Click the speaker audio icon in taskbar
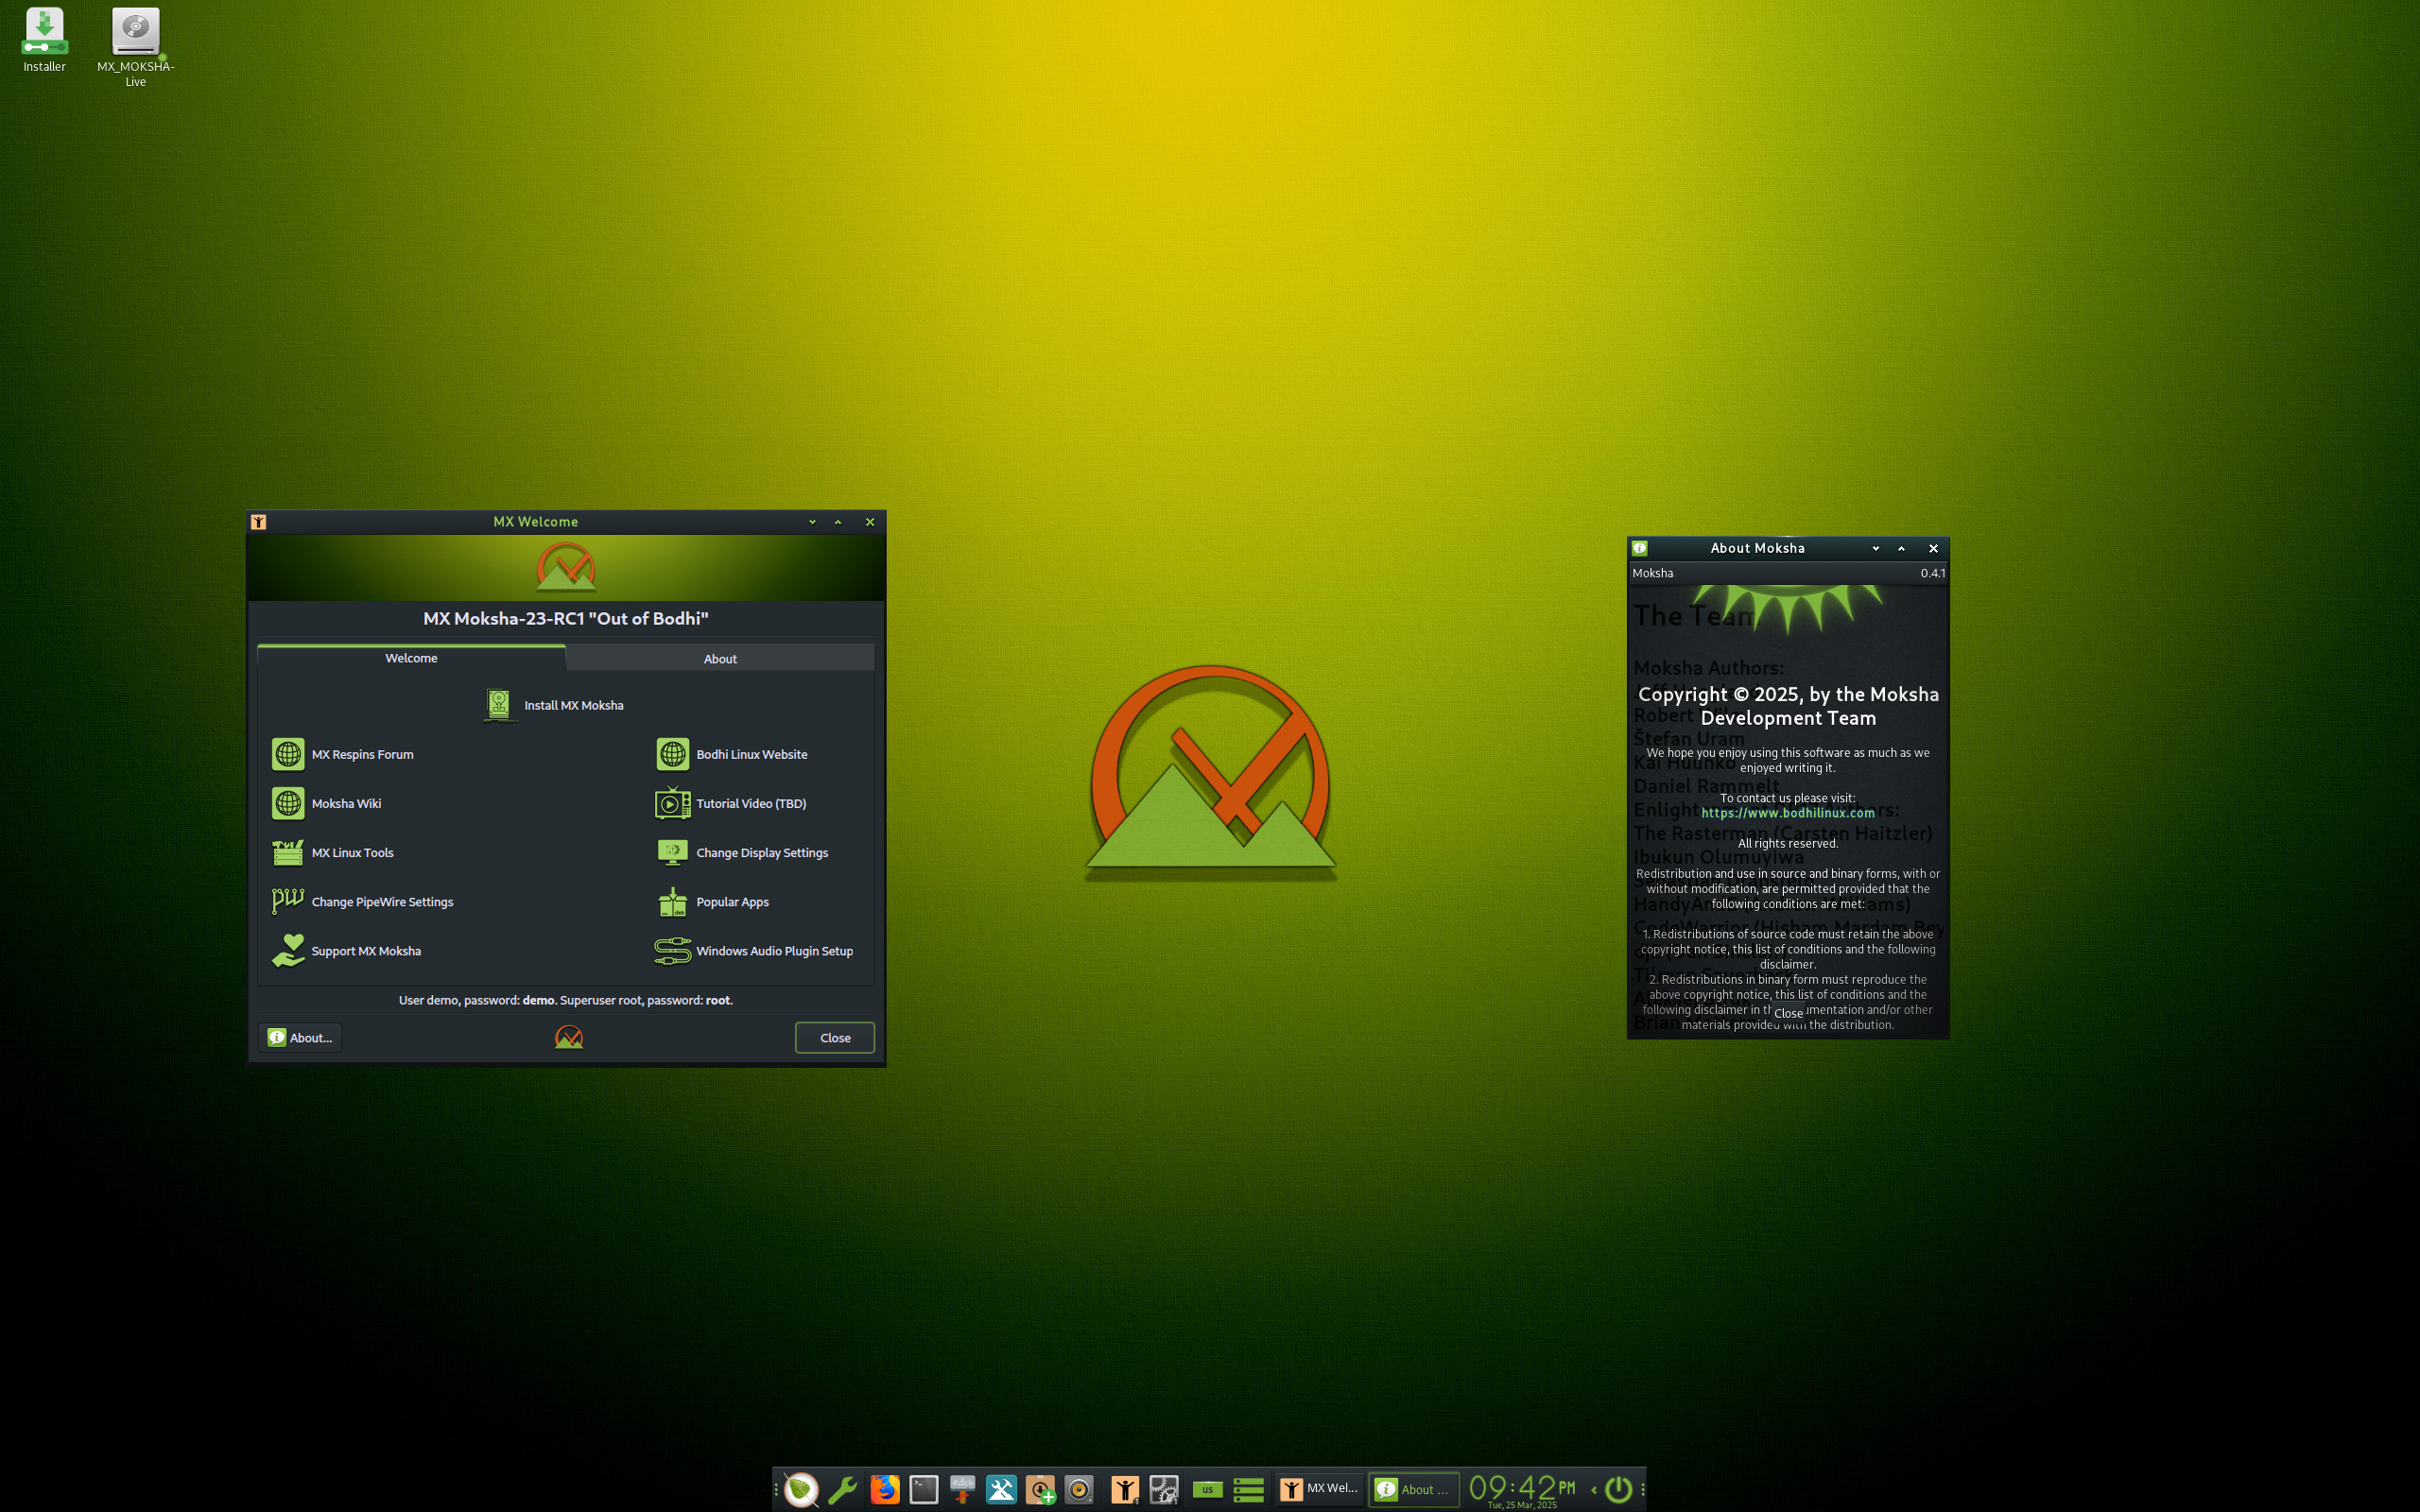The width and height of the screenshot is (2420, 1512). pyautogui.click(x=1079, y=1489)
